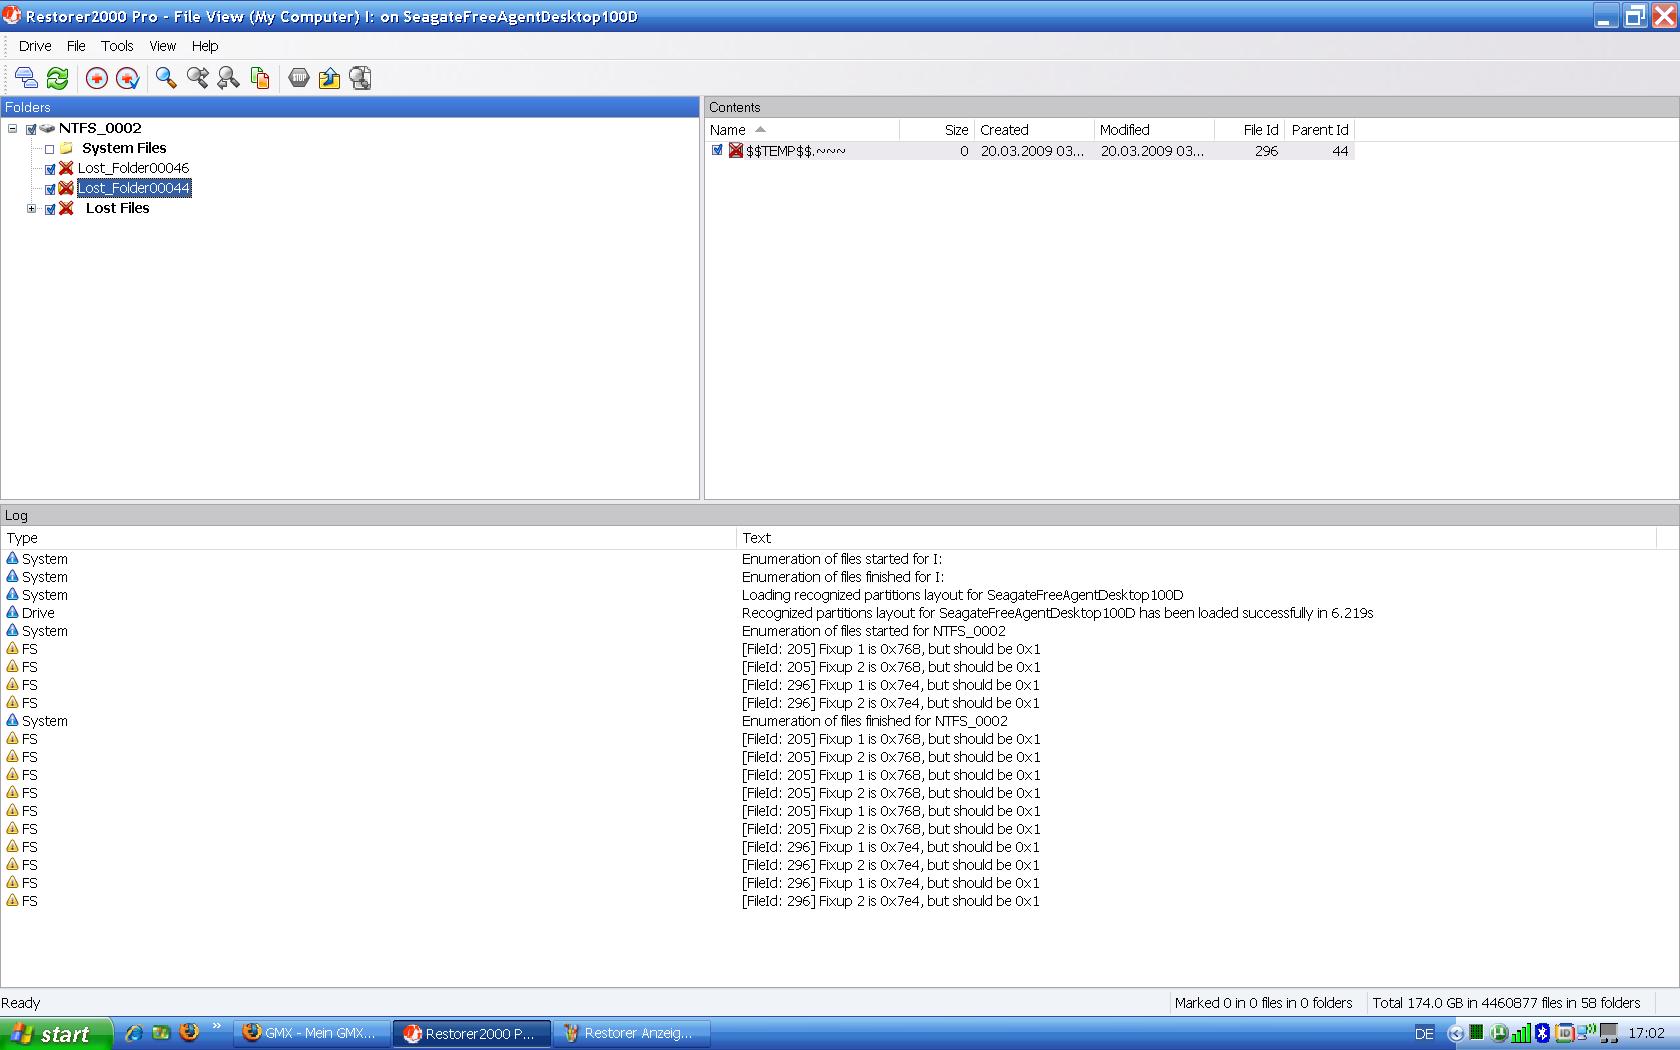Sort contents by the Name column header

point(802,130)
